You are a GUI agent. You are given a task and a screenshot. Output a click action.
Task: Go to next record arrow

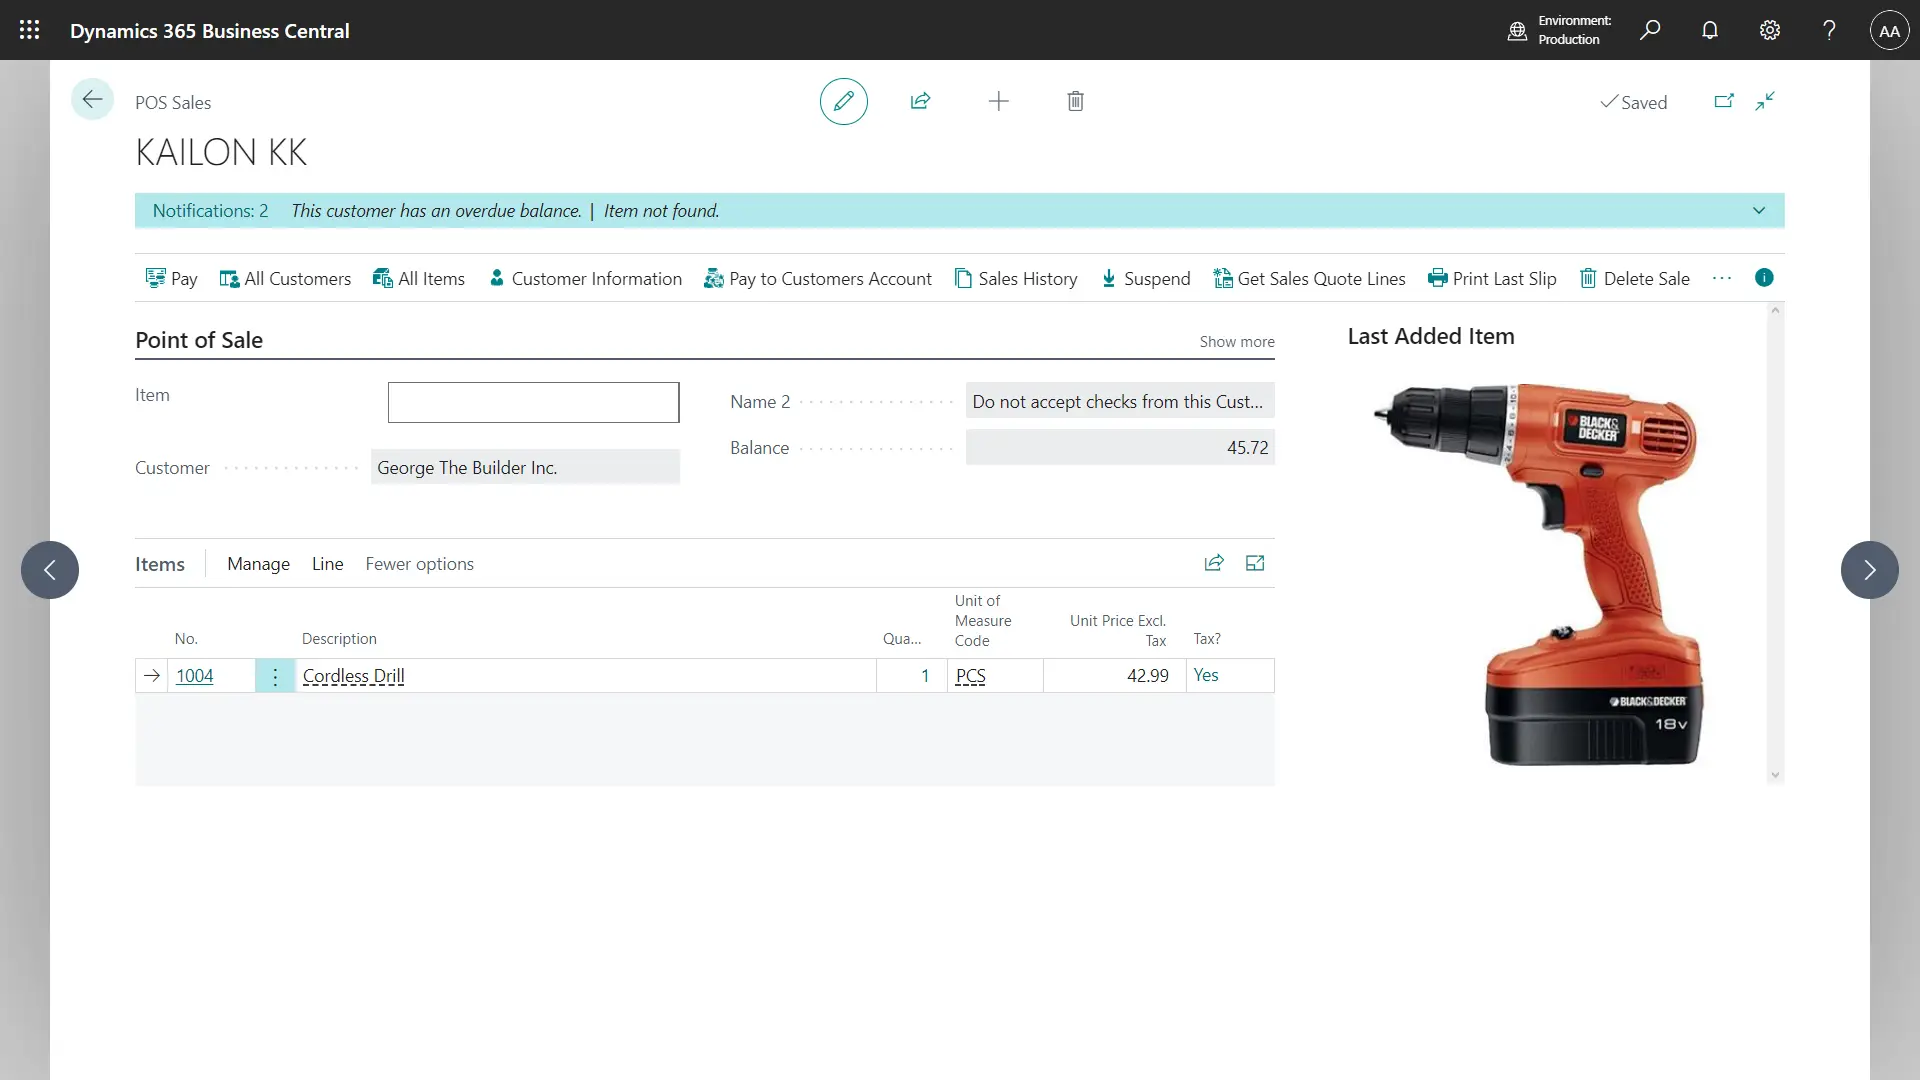coord(1869,570)
